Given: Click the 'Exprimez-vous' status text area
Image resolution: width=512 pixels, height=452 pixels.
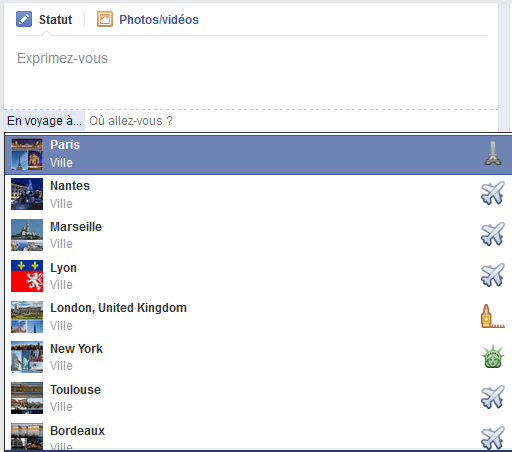Looking at the screenshot, I should (251, 72).
